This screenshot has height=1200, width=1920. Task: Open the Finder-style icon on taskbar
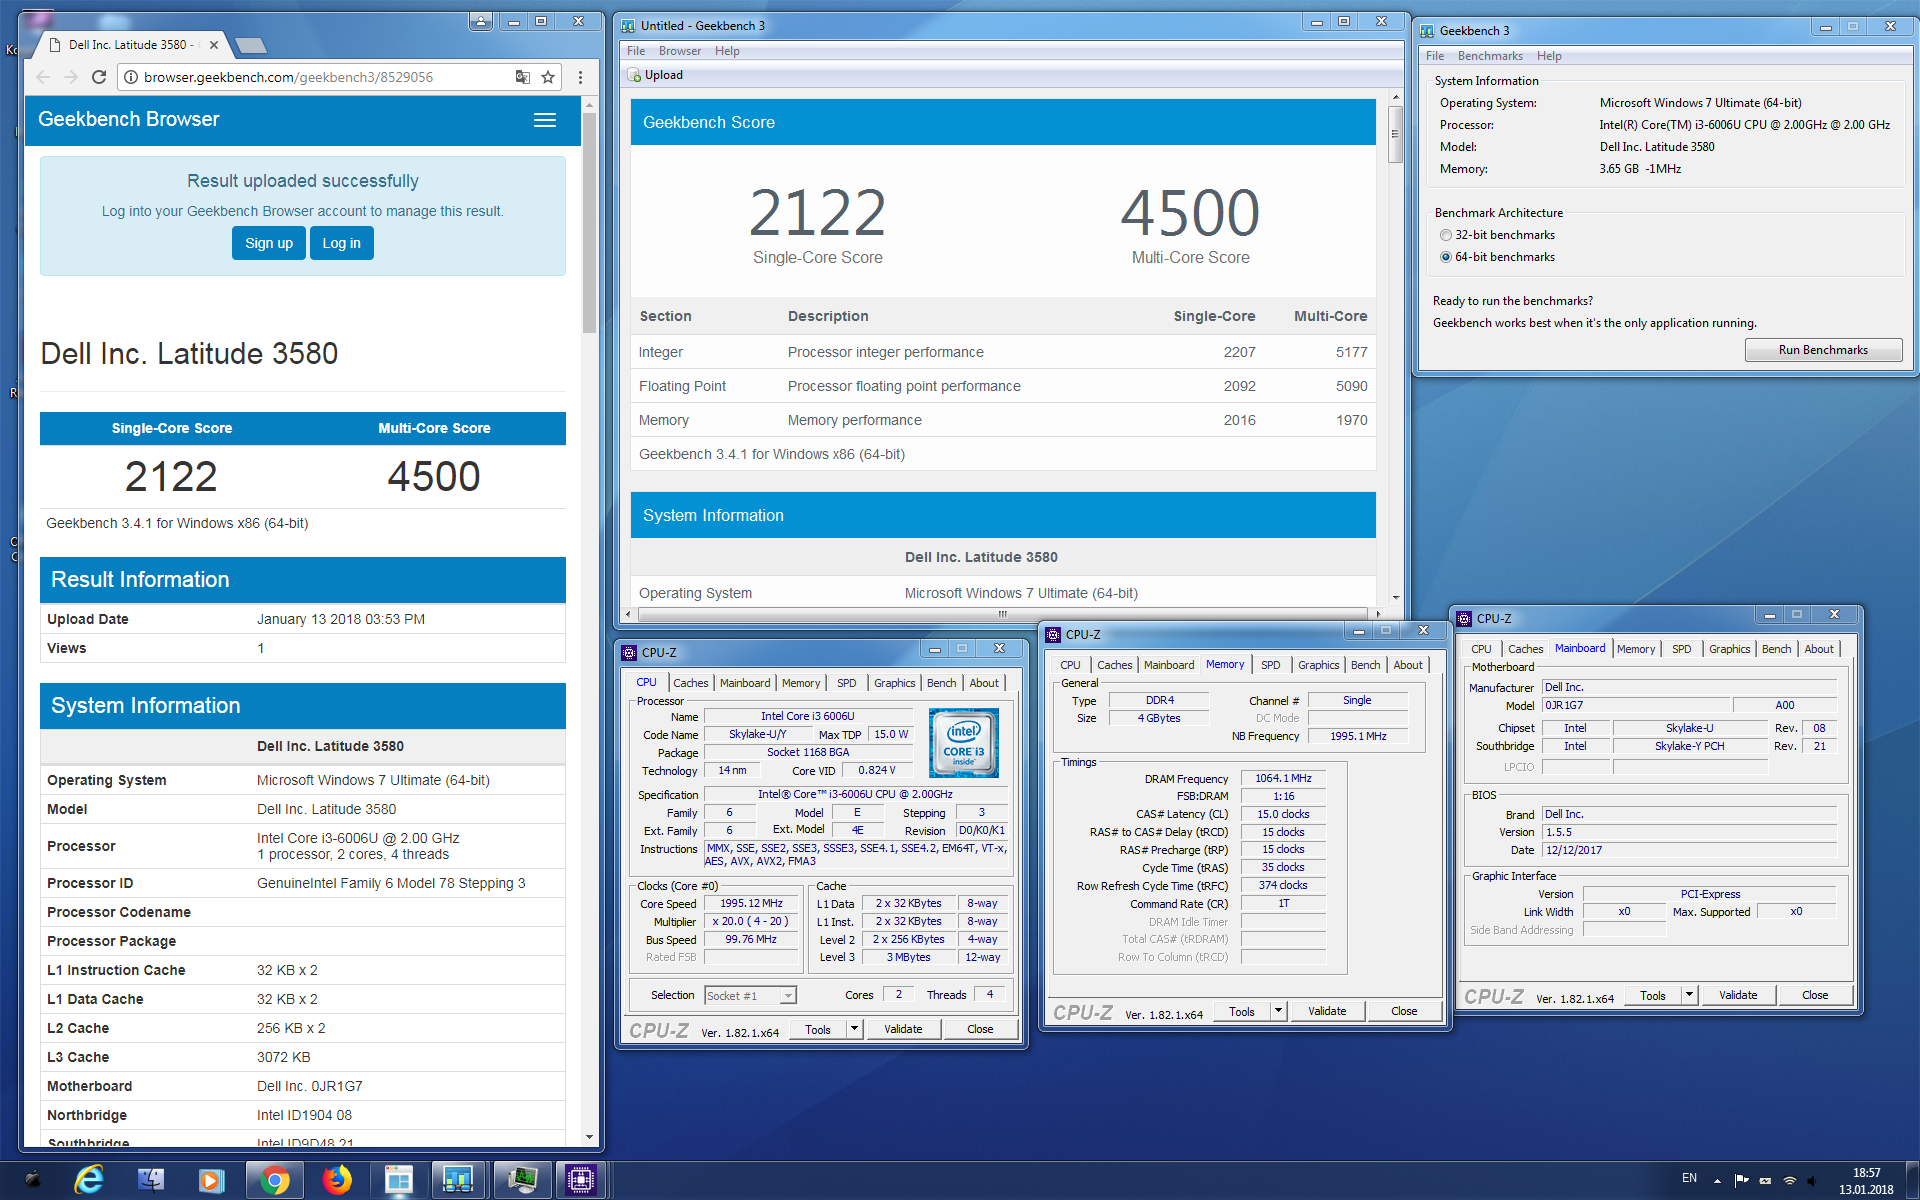click(151, 1180)
